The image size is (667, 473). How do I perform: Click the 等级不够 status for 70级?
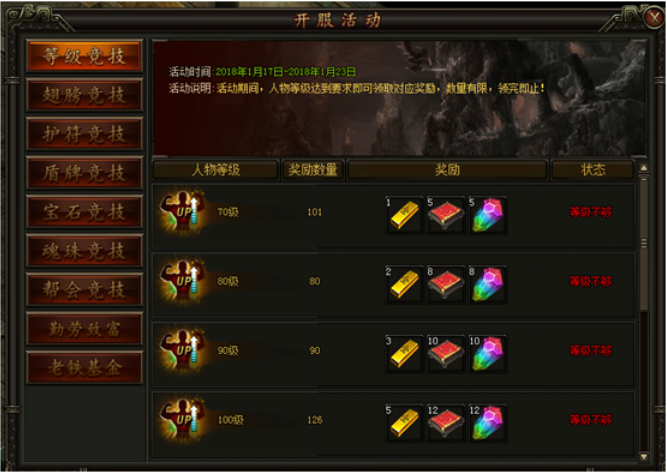590,212
